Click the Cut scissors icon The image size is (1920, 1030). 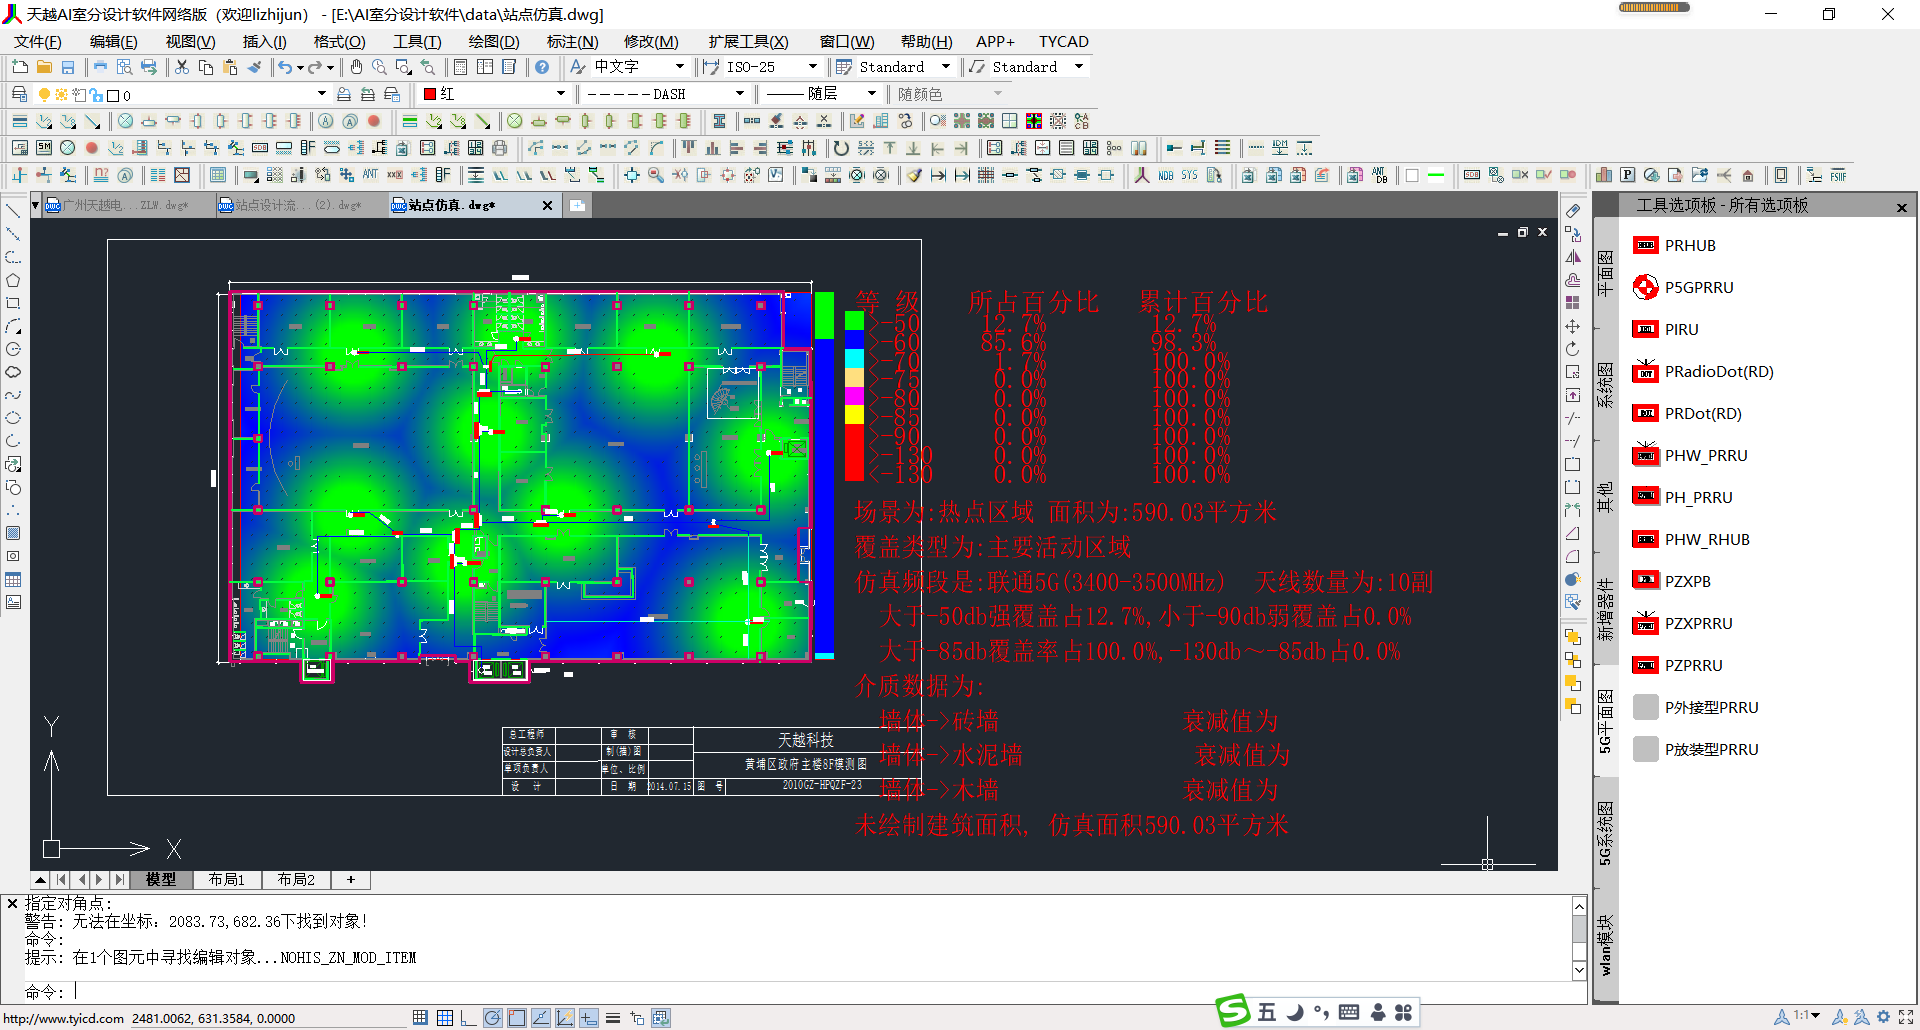[182, 67]
